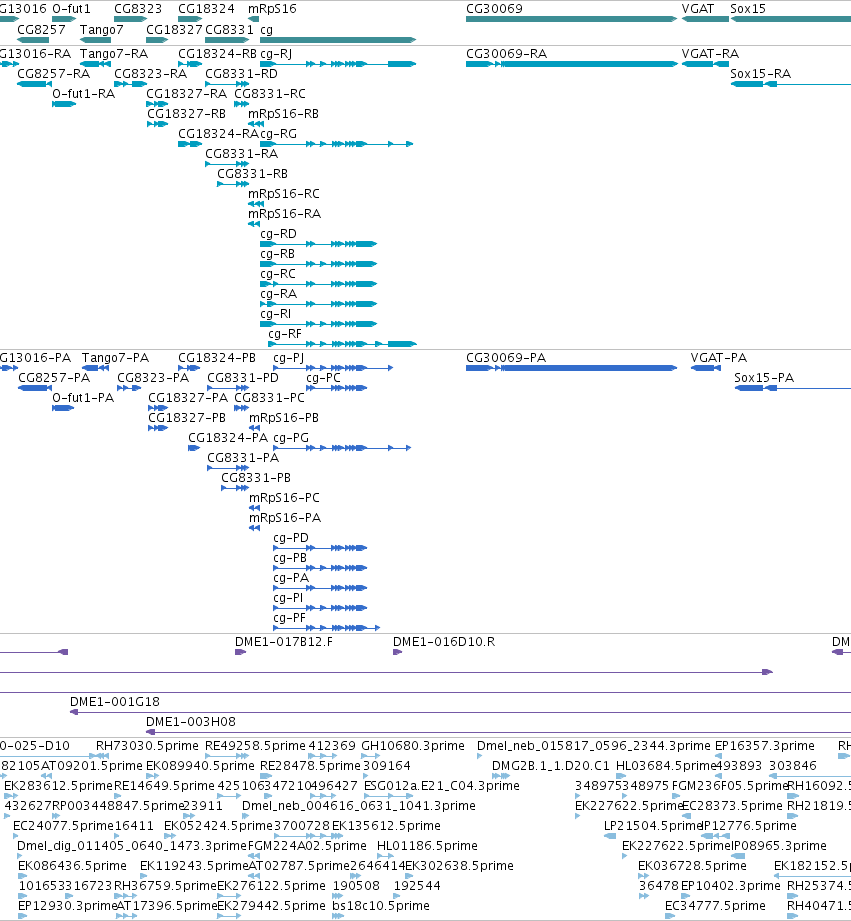Select the RE28478.5prime EST label
The width and height of the screenshot is (851, 921).
310,766
